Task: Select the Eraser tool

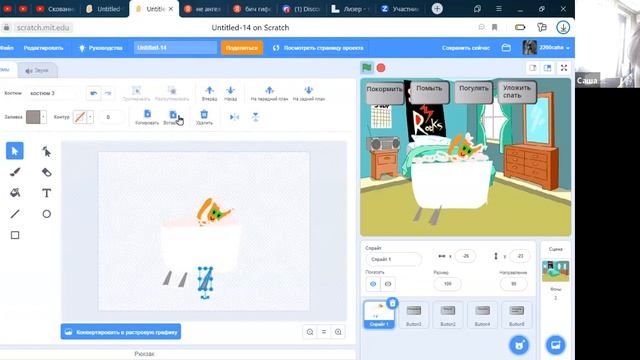Action: click(47, 172)
